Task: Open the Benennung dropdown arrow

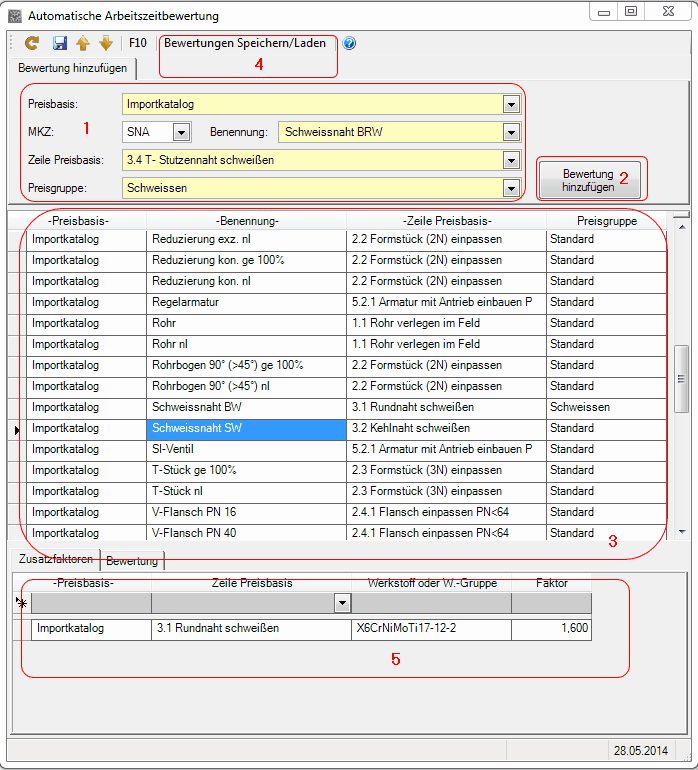Action: [511, 131]
